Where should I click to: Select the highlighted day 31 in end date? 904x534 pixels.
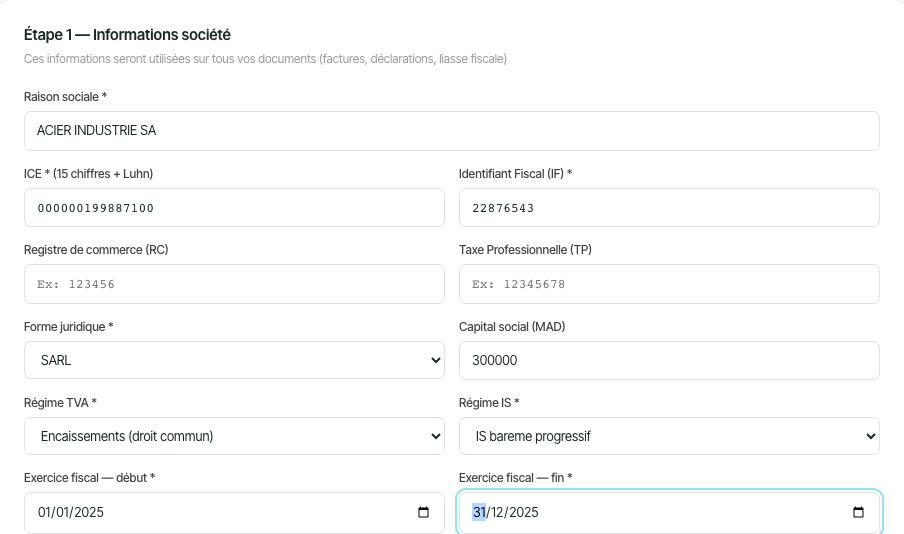tap(479, 512)
